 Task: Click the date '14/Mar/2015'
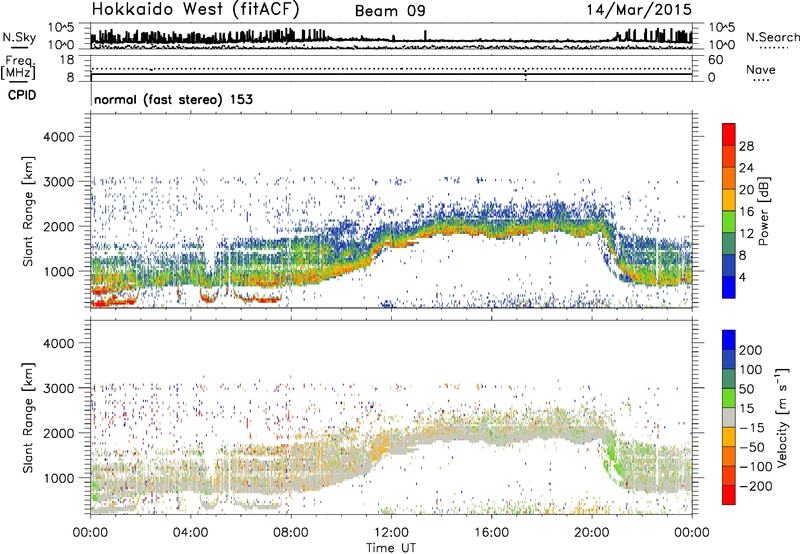639,9
